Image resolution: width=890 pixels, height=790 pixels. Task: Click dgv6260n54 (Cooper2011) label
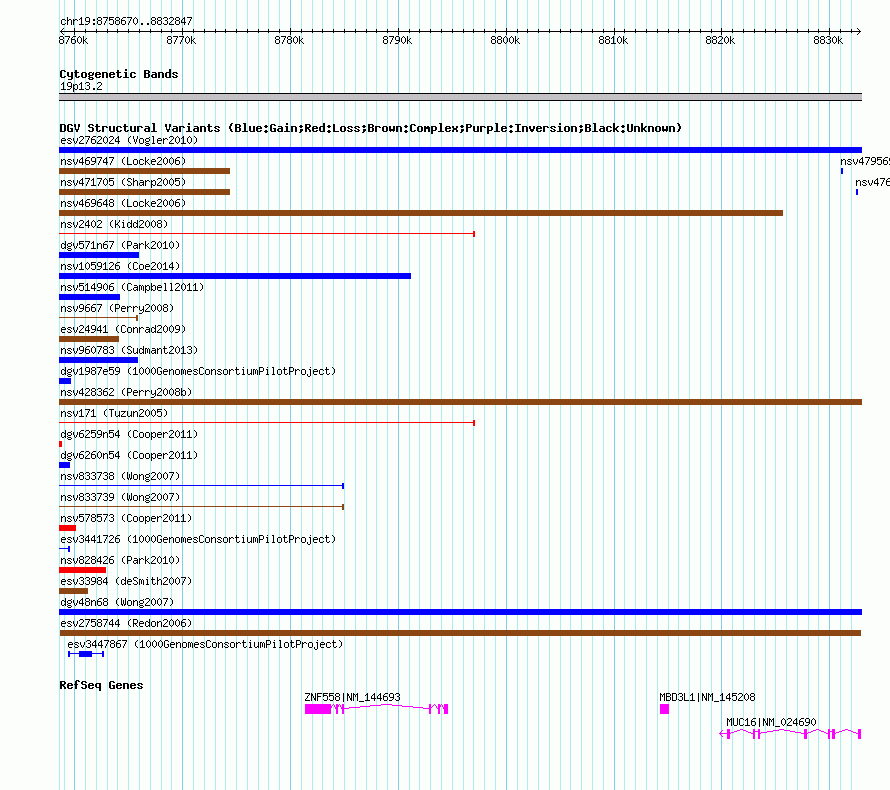(129, 455)
